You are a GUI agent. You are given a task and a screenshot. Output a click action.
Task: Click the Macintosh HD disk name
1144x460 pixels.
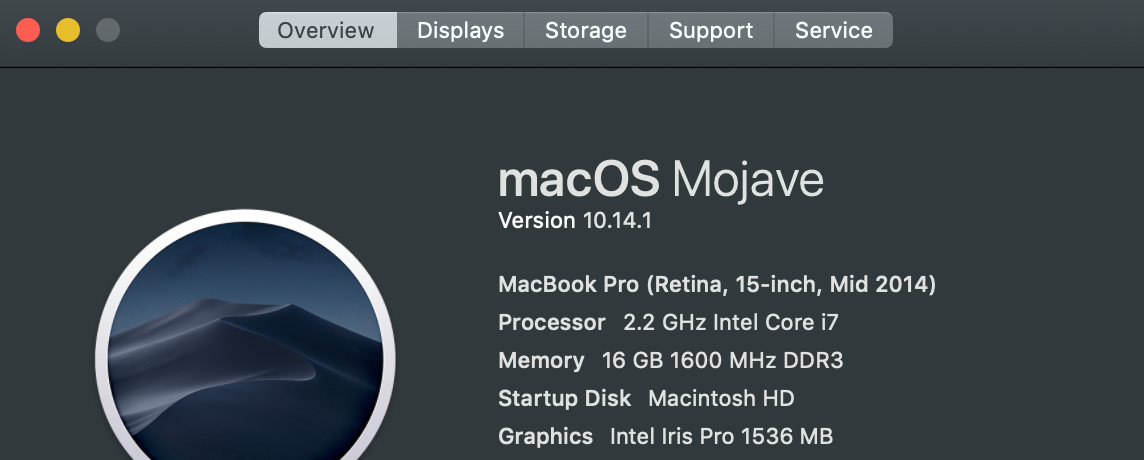pos(721,399)
